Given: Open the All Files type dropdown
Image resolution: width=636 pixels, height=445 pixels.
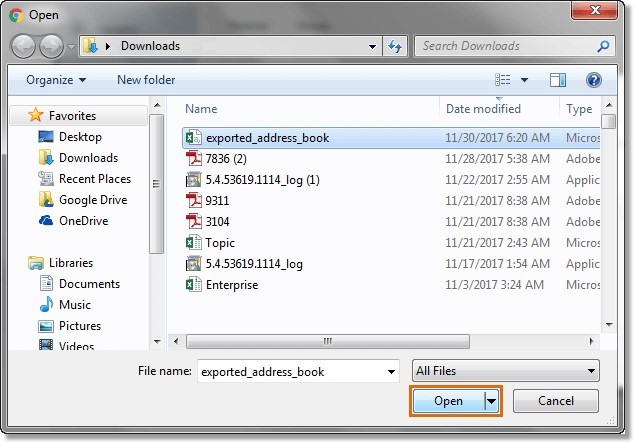Looking at the screenshot, I should [505, 371].
